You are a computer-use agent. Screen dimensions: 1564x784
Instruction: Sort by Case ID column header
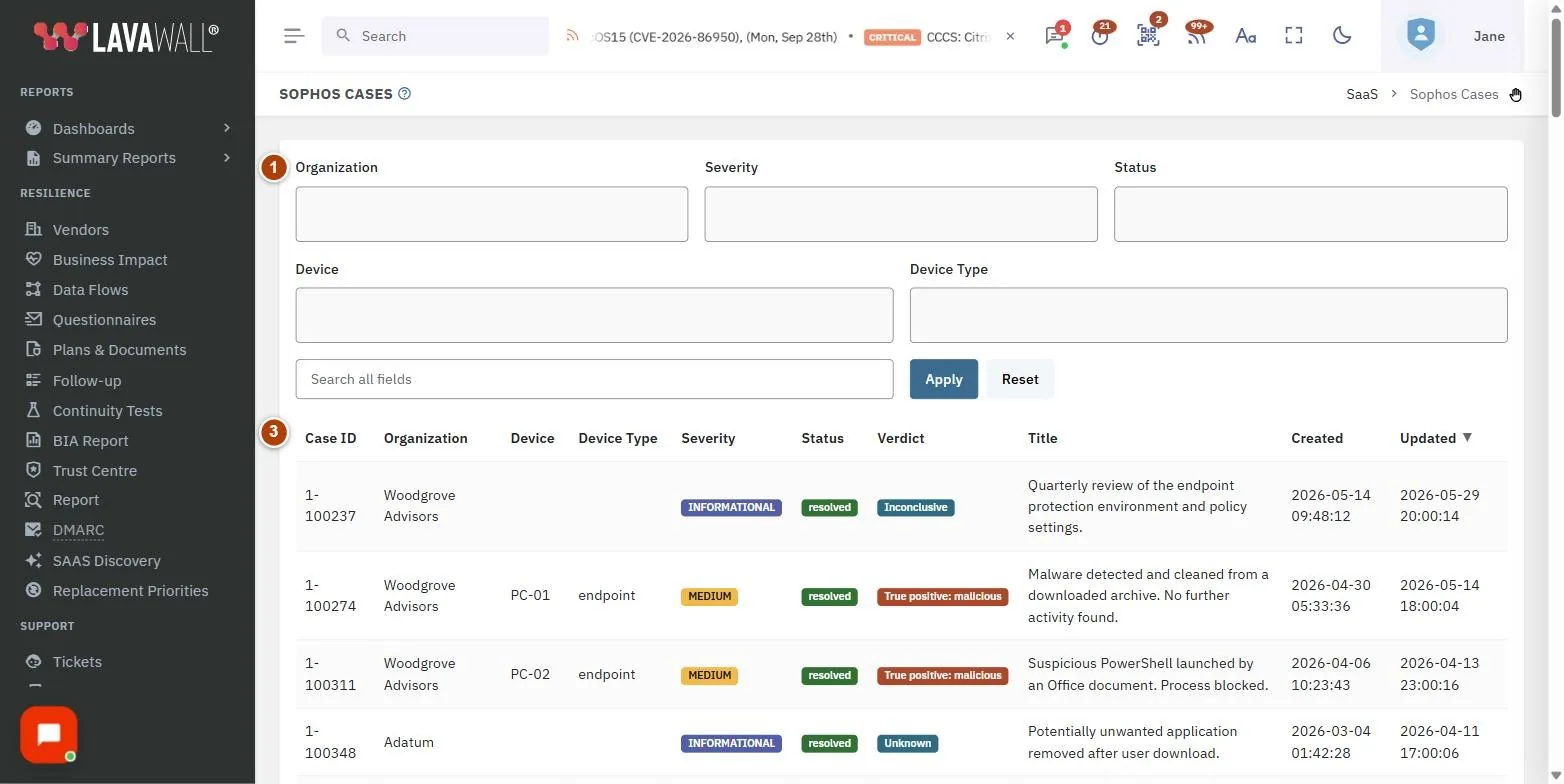point(330,438)
